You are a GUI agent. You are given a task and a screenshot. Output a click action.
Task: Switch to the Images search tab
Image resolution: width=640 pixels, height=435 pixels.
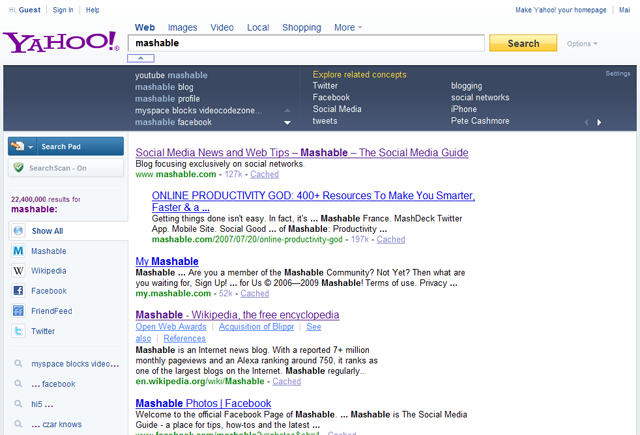[182, 27]
